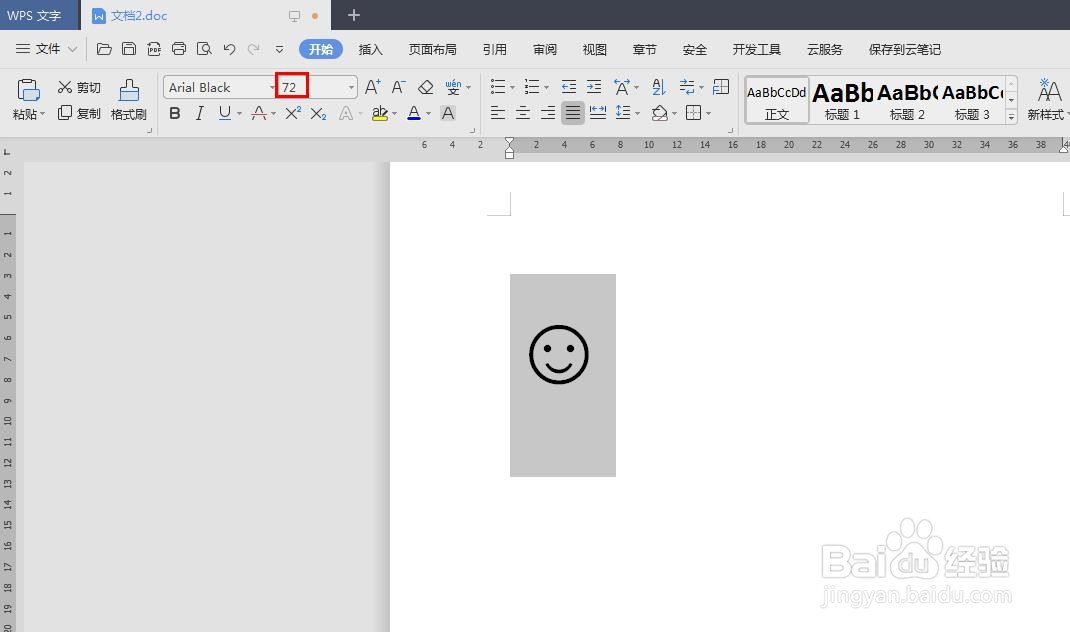
Task: Align text right
Action: (x=548, y=113)
